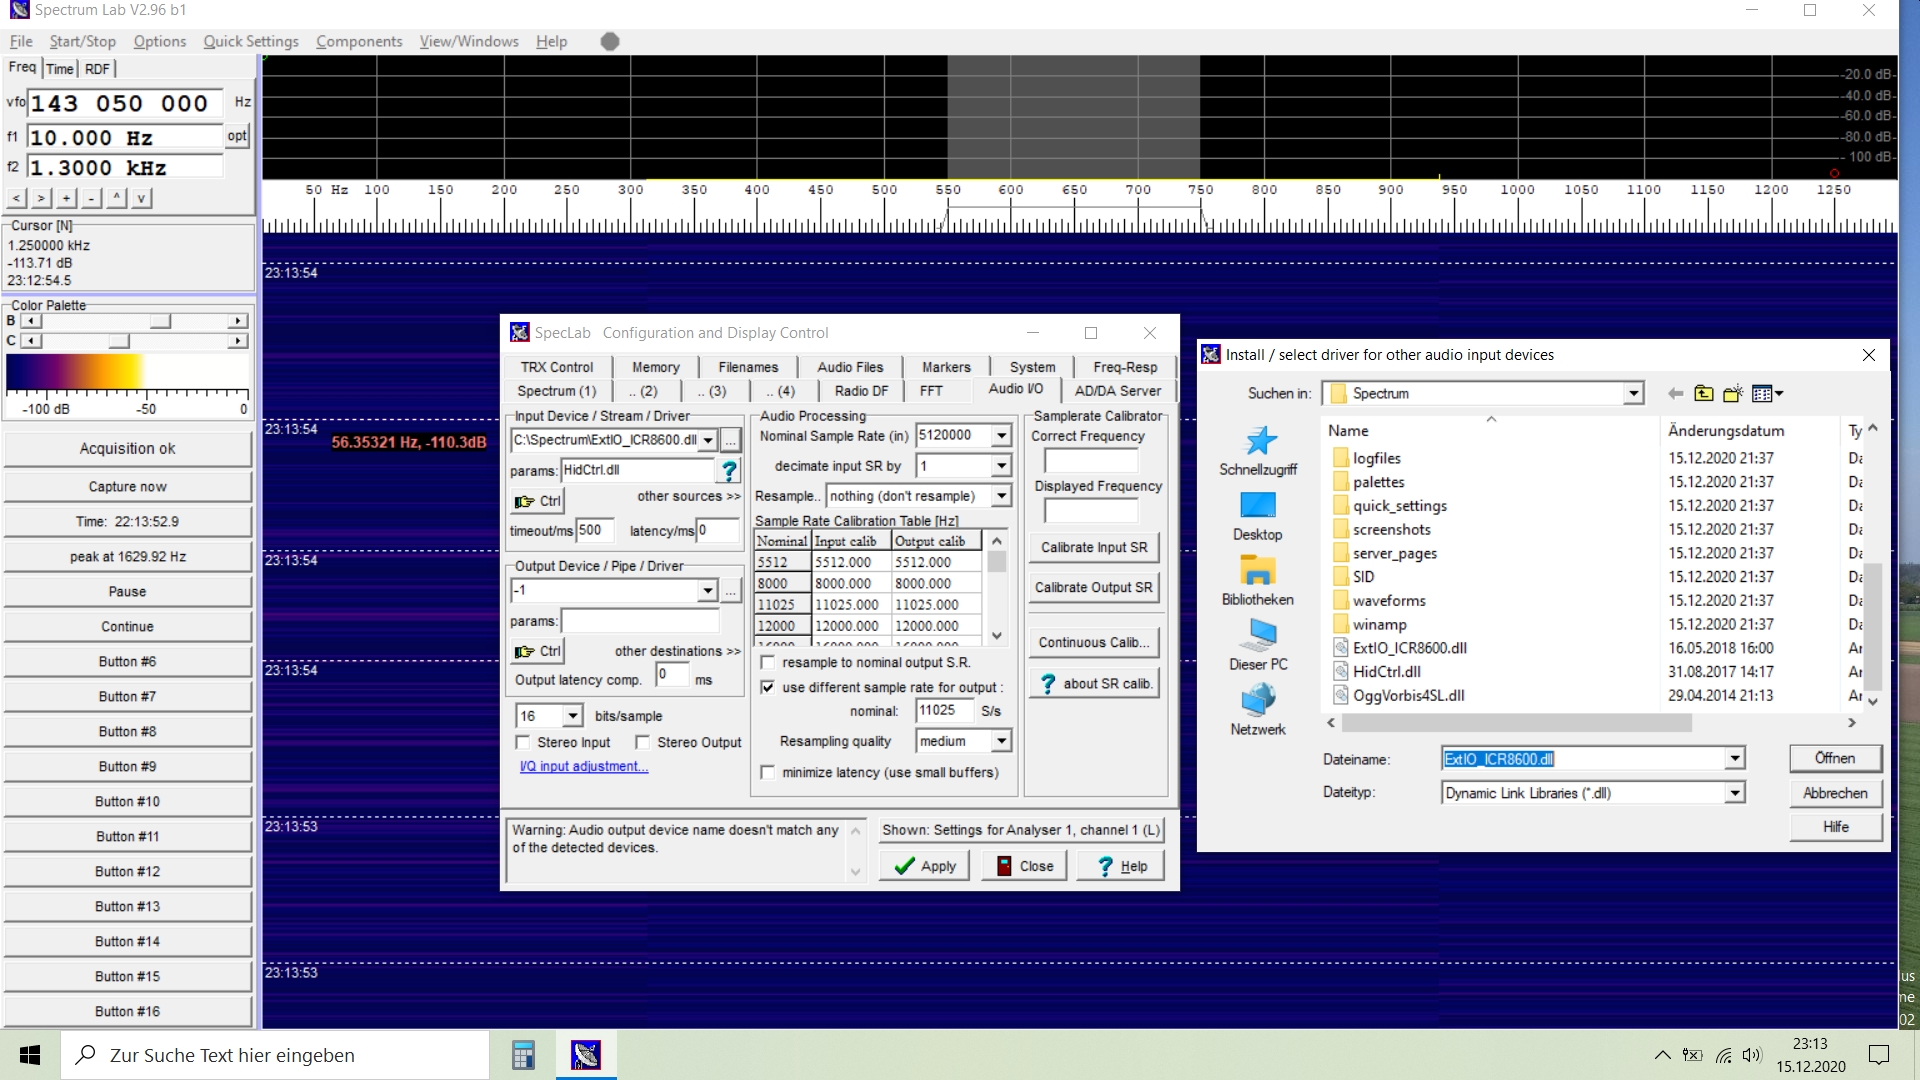Image resolution: width=1920 pixels, height=1080 pixels.
Task: Go up one folder level in file dialog
Action: [x=1704, y=394]
